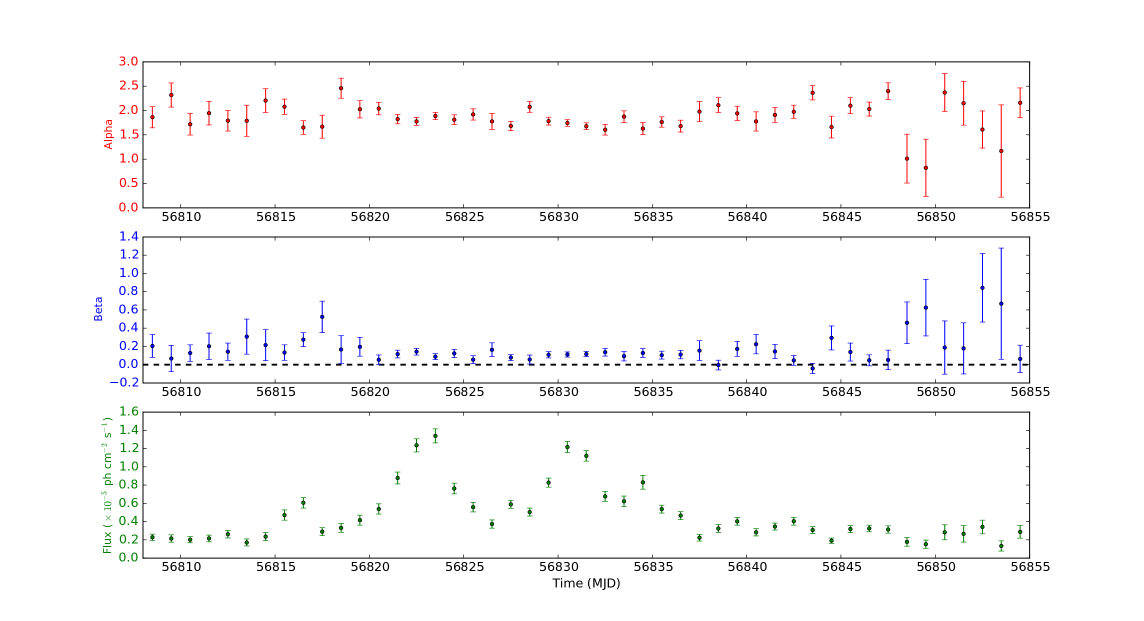Select the last Alpha data point near 56854.5

coord(1020,103)
